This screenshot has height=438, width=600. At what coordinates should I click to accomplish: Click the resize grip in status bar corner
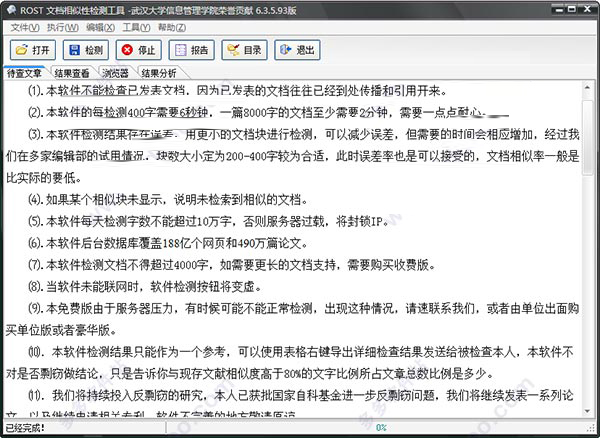click(591, 428)
